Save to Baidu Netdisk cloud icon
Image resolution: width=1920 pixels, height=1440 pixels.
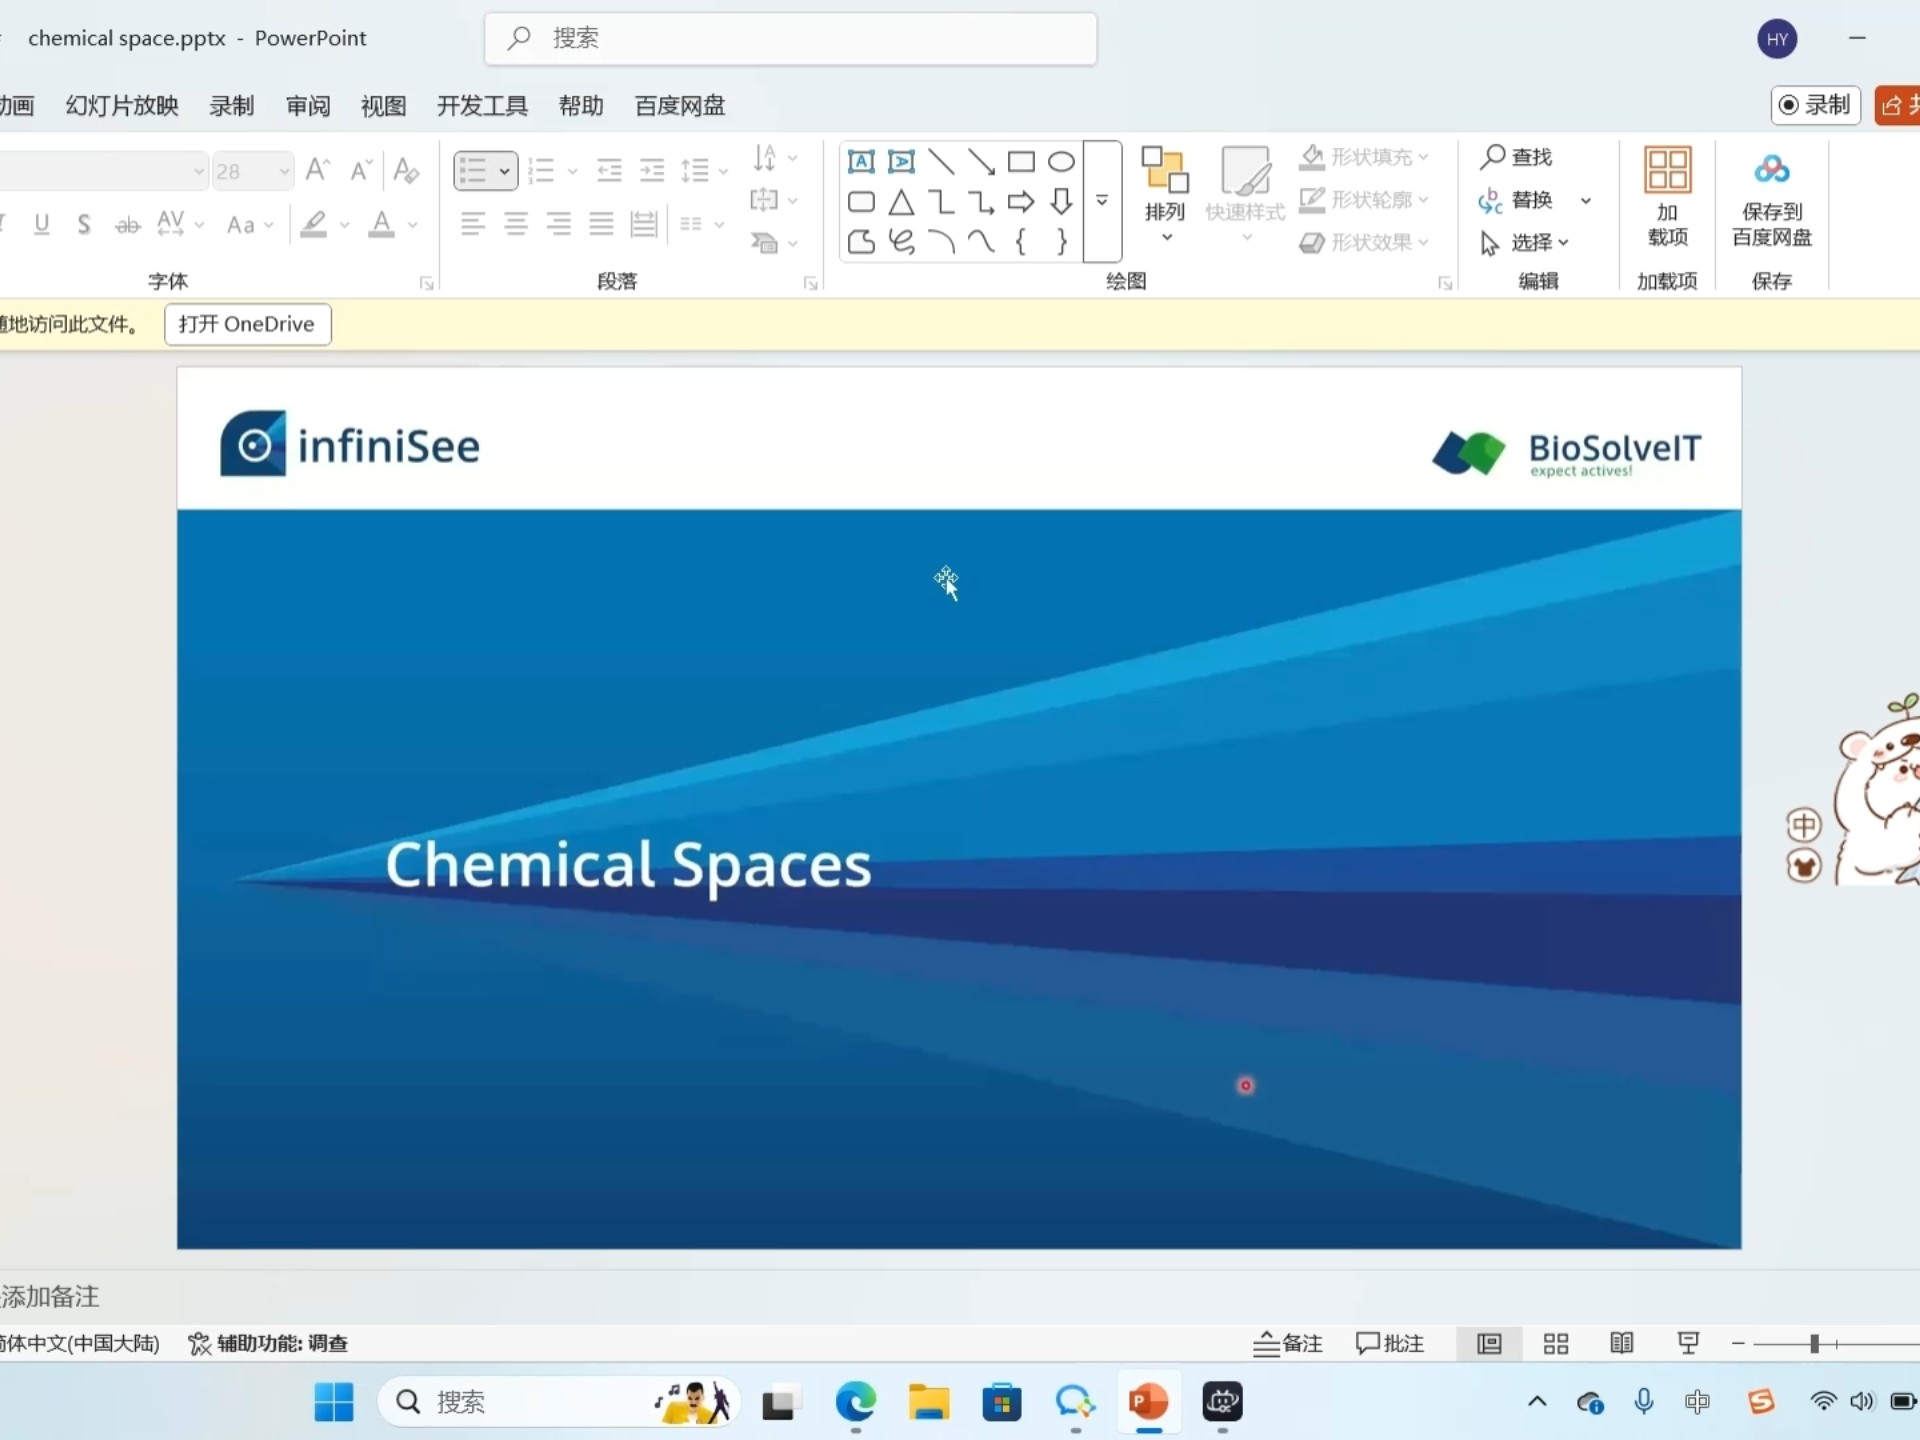pos(1771,170)
